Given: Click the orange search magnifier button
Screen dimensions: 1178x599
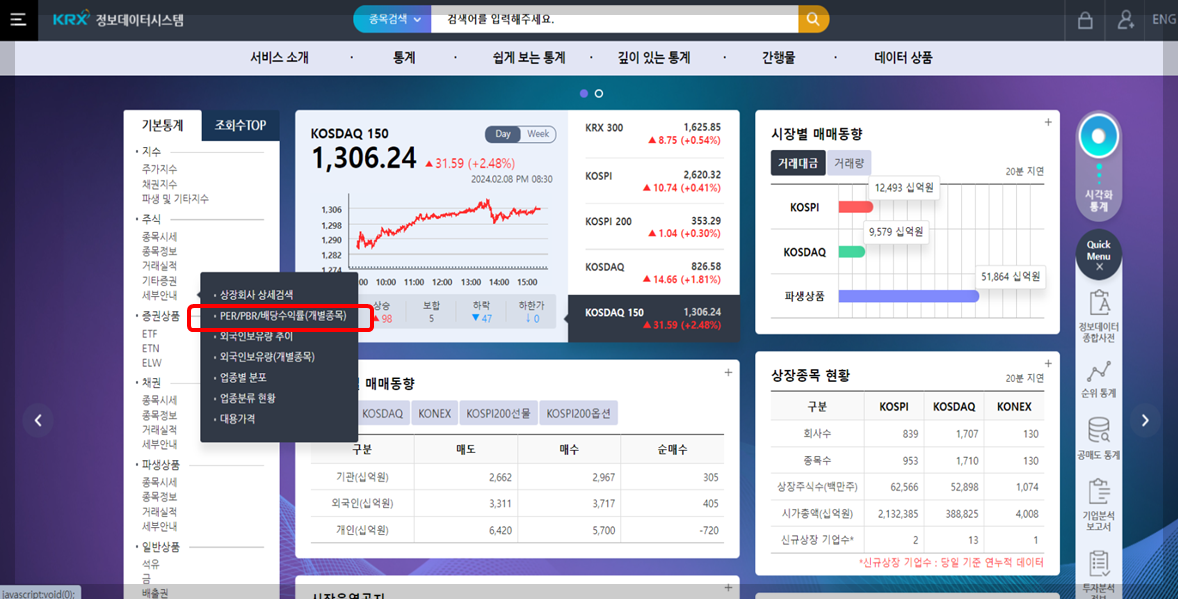Looking at the screenshot, I should (x=813, y=20).
